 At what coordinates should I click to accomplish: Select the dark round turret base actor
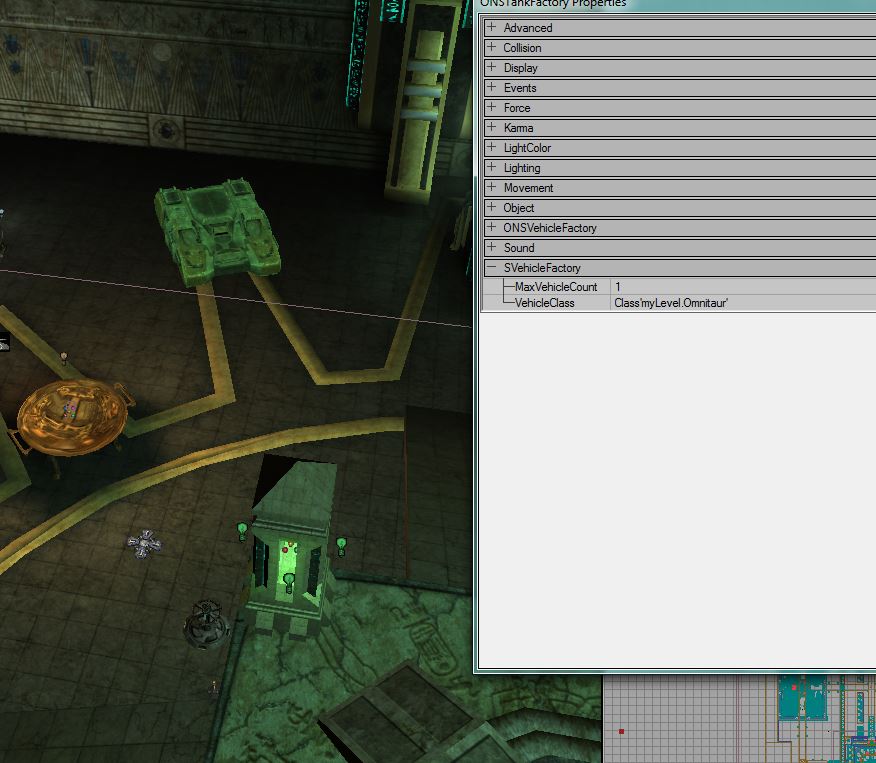207,622
